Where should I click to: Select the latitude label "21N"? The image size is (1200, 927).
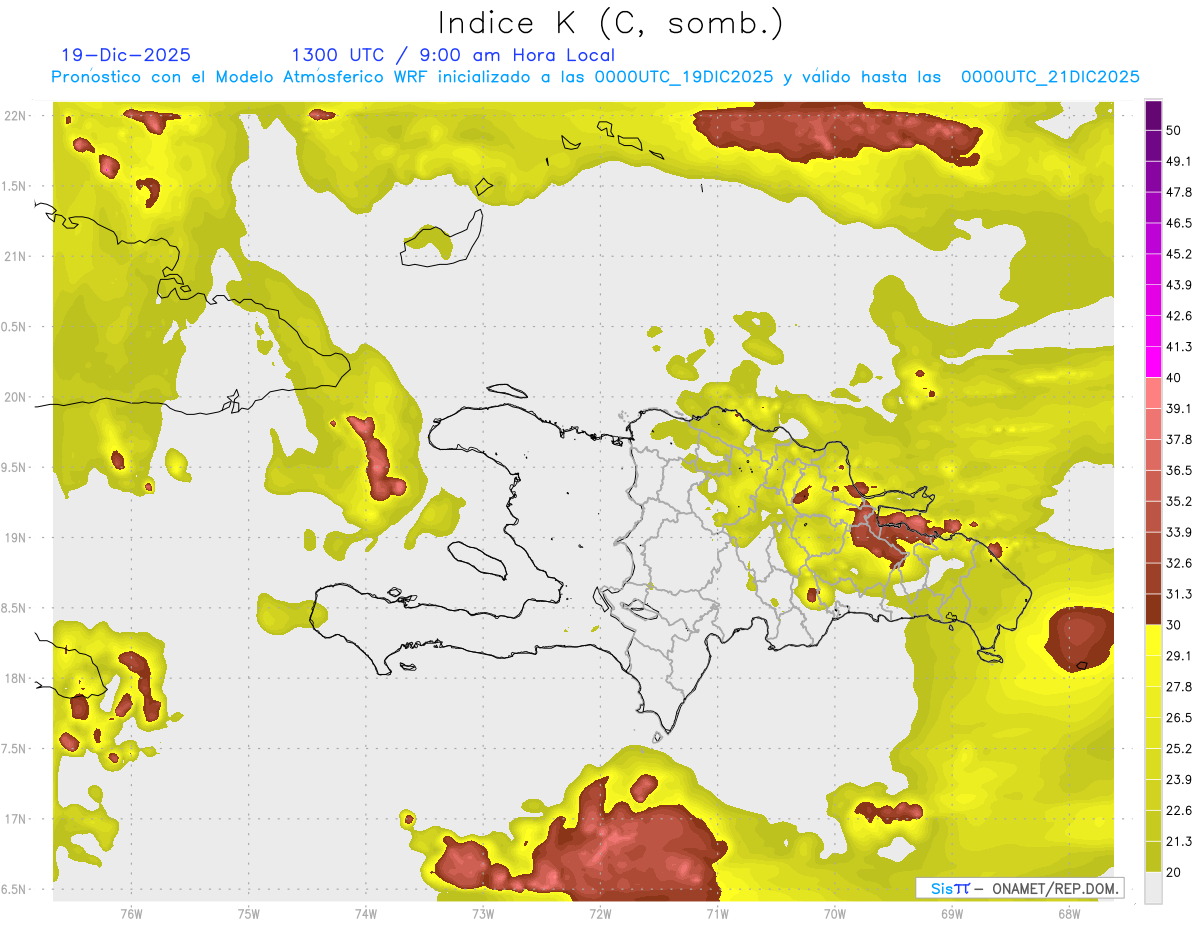click(x=17, y=256)
